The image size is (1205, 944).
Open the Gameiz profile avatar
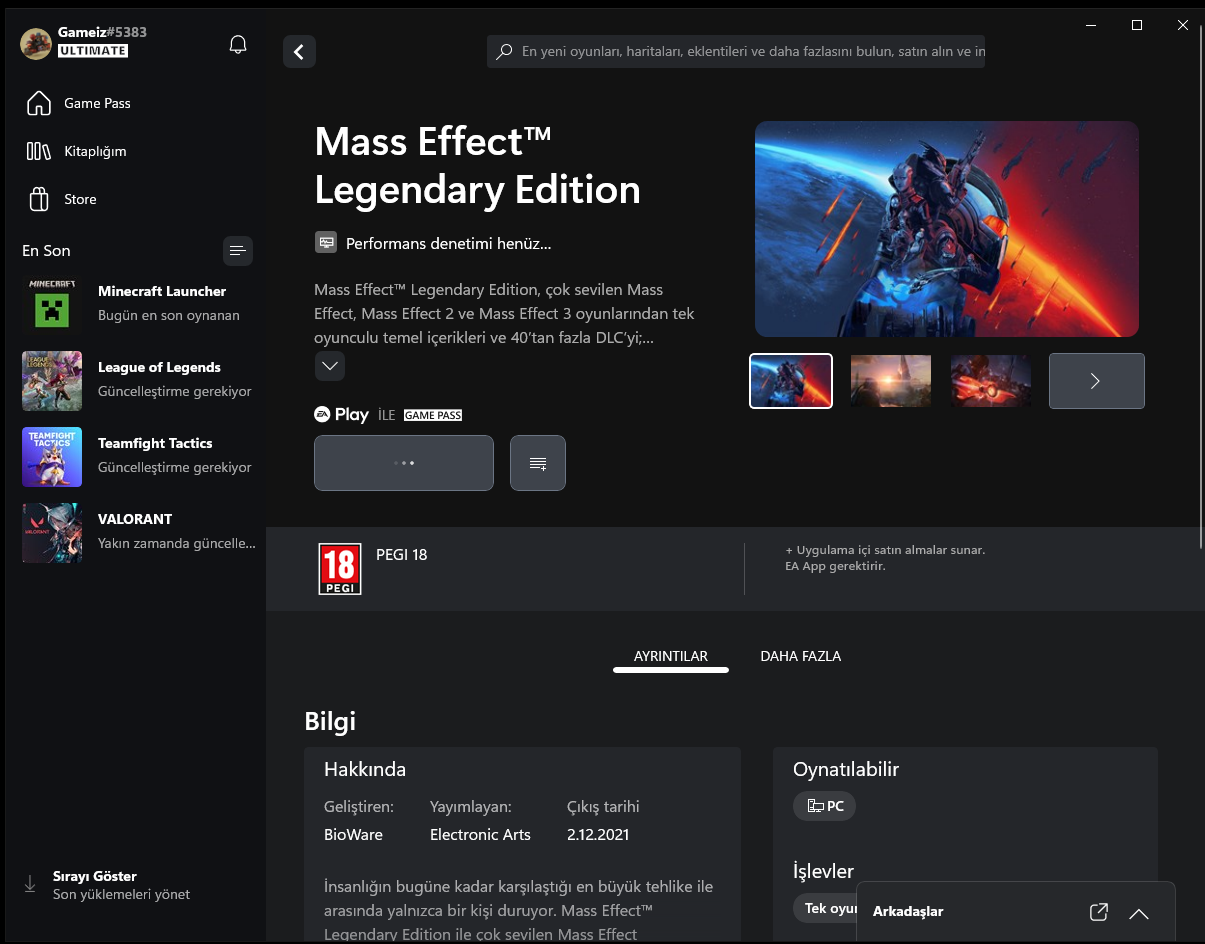pyautogui.click(x=36, y=44)
